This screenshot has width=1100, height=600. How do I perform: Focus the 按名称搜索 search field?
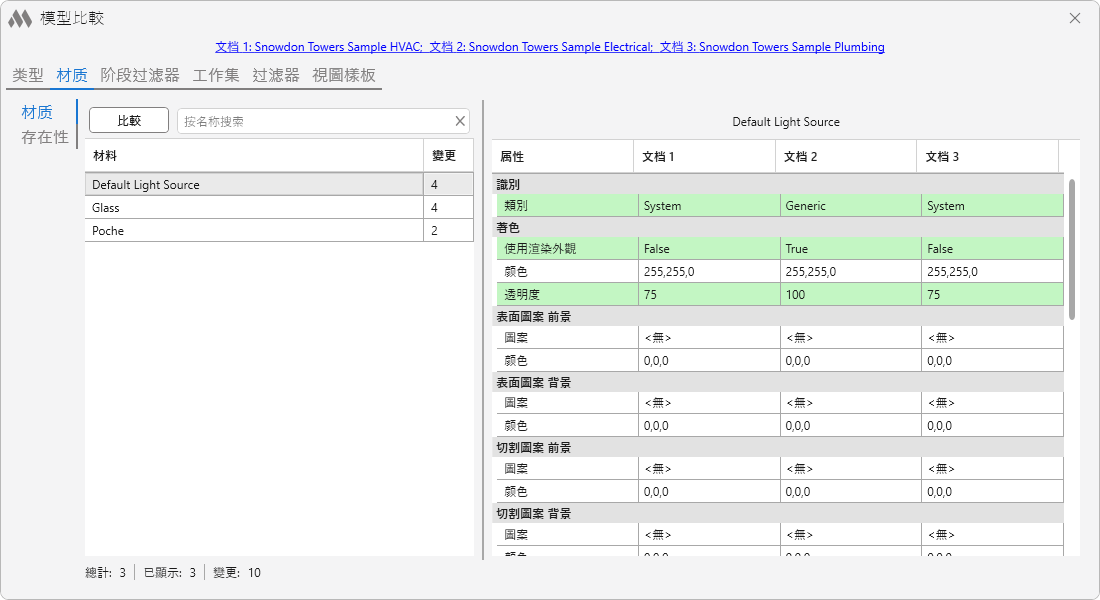tap(316, 121)
